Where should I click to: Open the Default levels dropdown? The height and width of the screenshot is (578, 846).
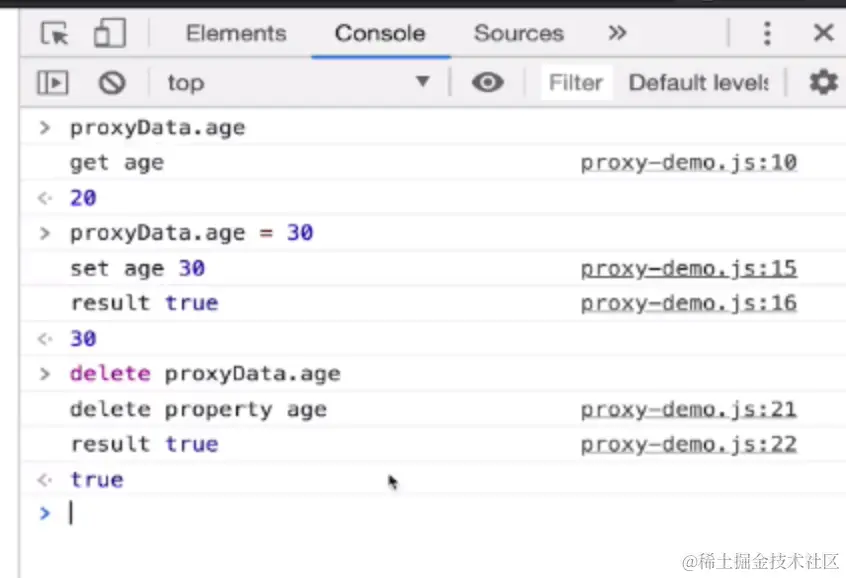click(x=698, y=82)
